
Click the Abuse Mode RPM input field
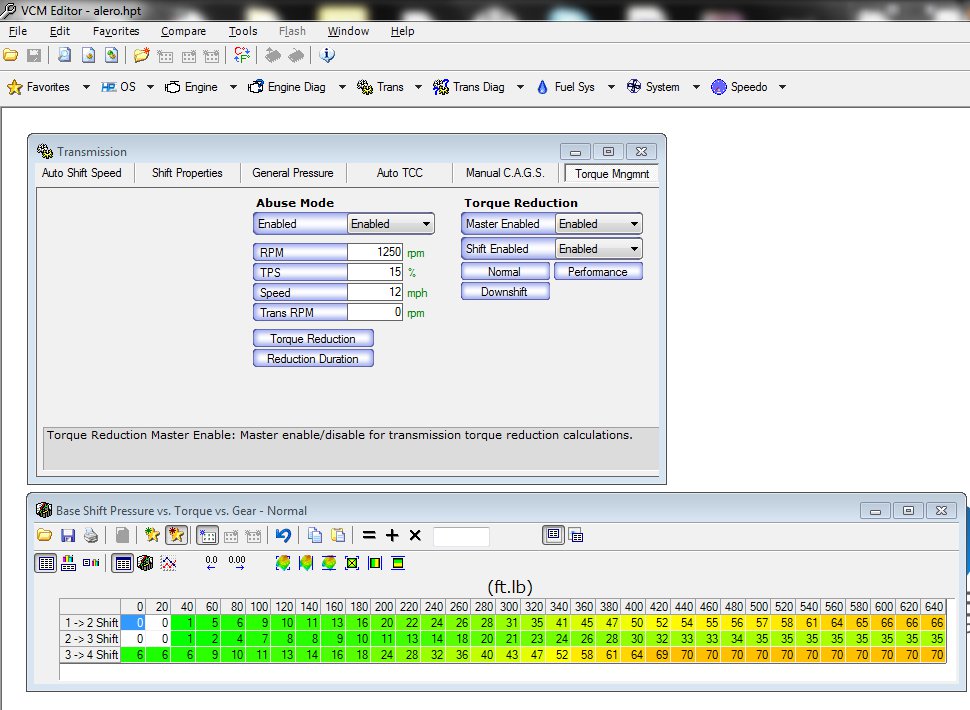(x=375, y=253)
